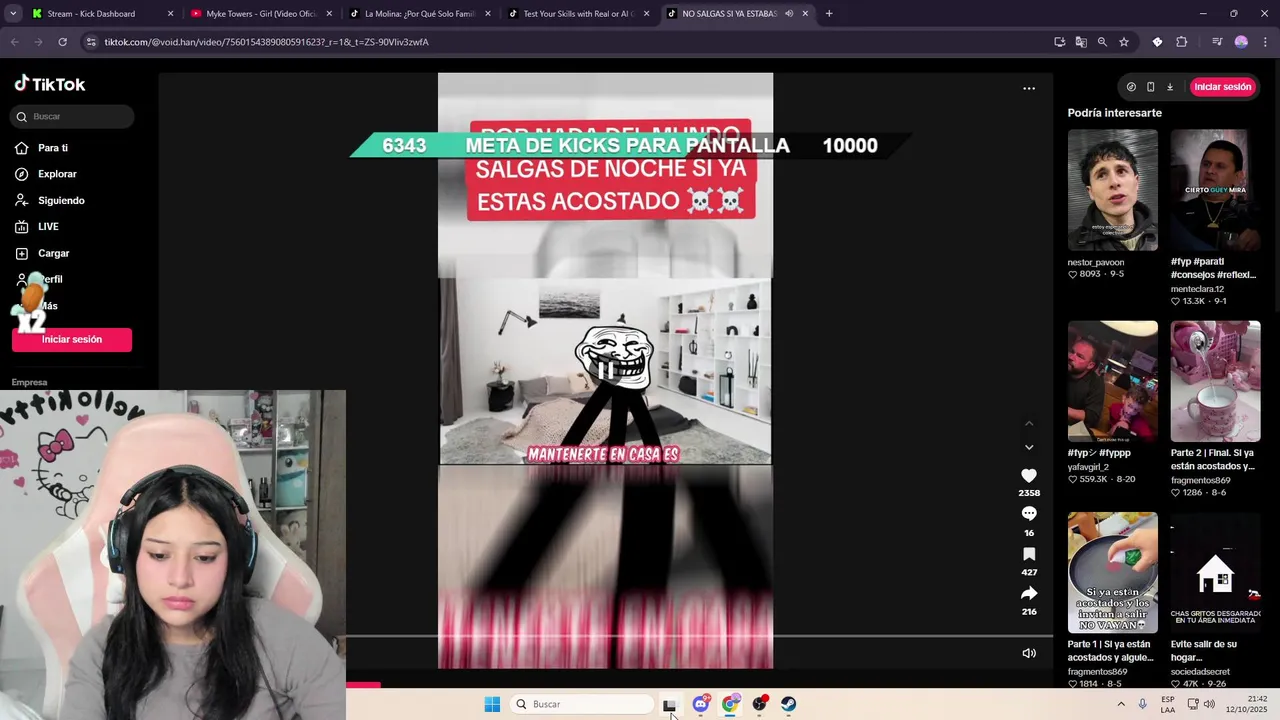1280x720 pixels.
Task: Reload the current page
Action: click(62, 42)
